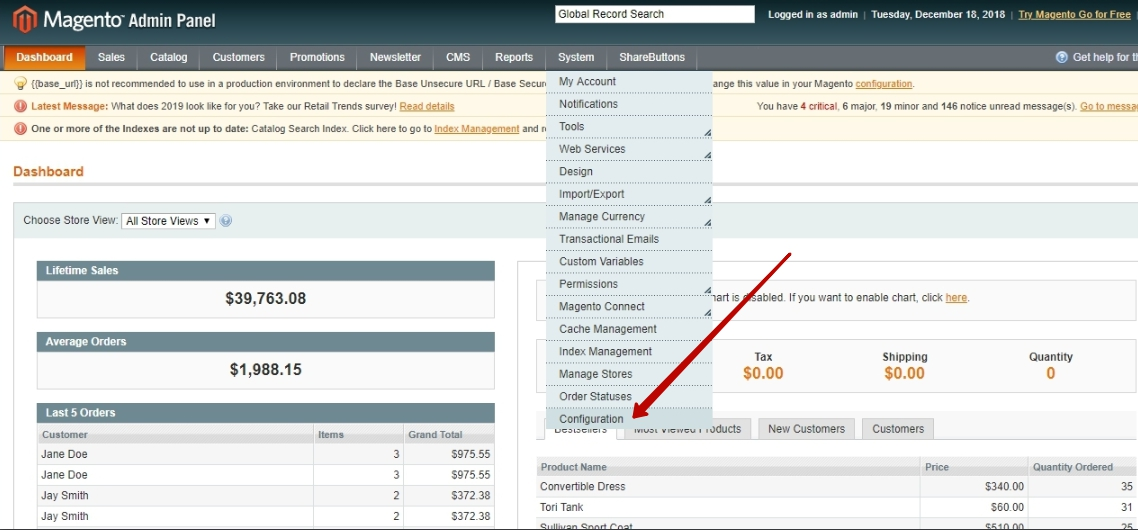Click the Grand Total column header
The image size is (1138, 530).
449,434
